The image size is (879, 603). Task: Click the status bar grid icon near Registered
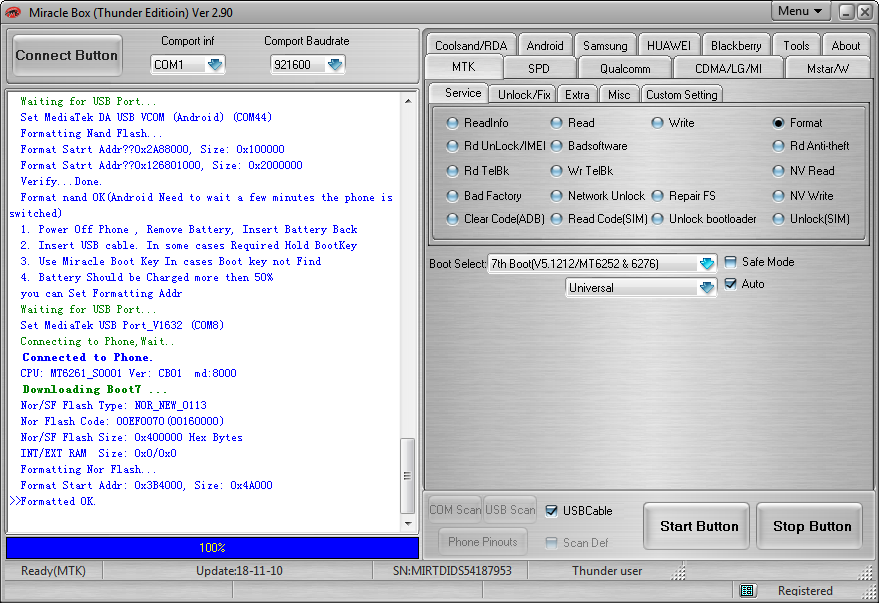(747, 590)
